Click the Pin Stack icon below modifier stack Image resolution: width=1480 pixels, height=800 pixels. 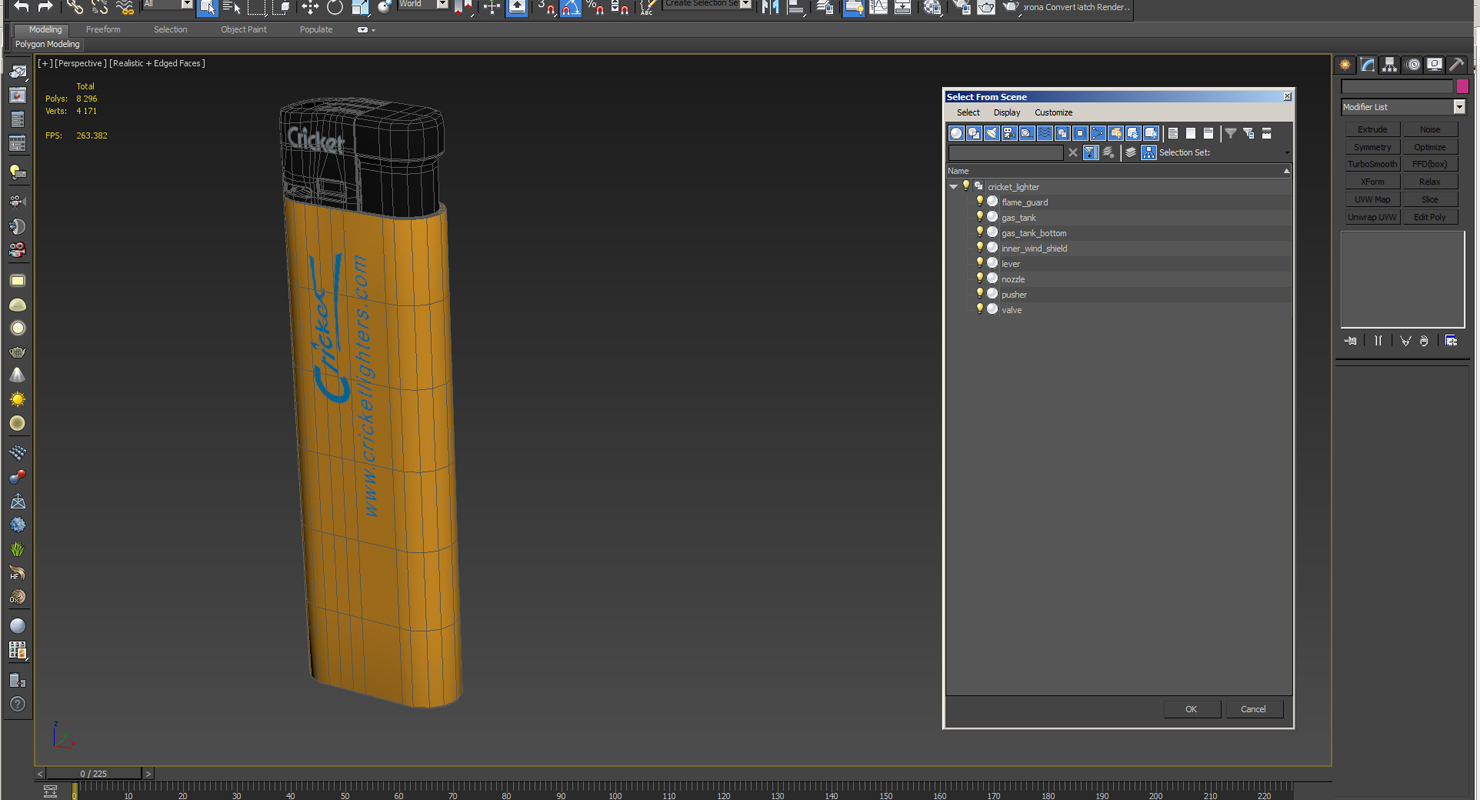coord(1351,341)
